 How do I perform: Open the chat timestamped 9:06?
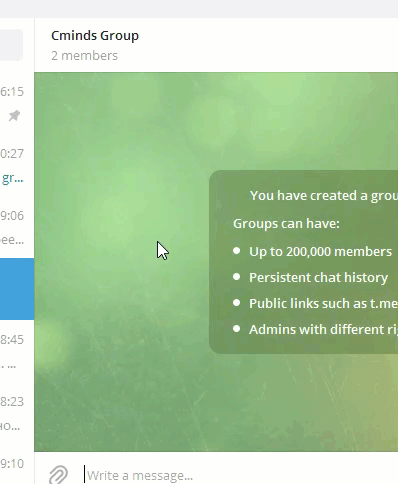tap(17, 227)
